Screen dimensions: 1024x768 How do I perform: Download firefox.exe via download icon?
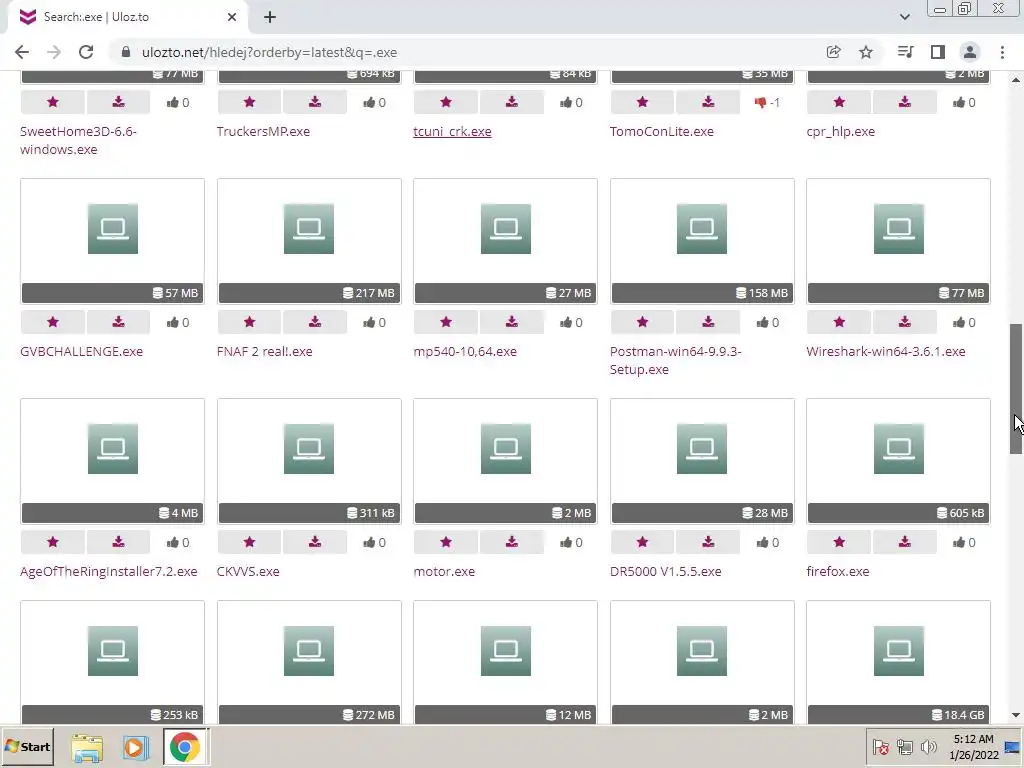pyautogui.click(x=904, y=542)
